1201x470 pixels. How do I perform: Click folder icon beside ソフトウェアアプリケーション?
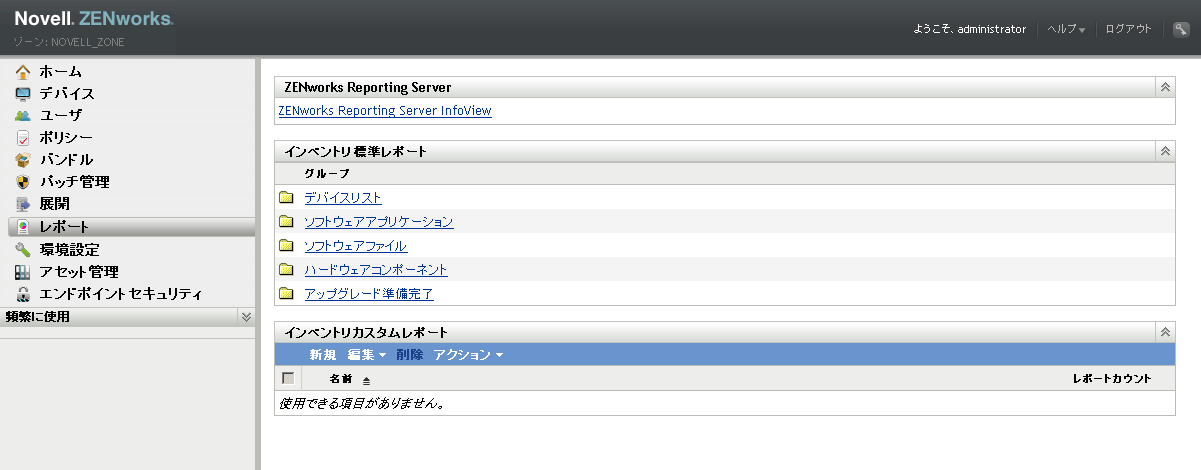[287, 222]
